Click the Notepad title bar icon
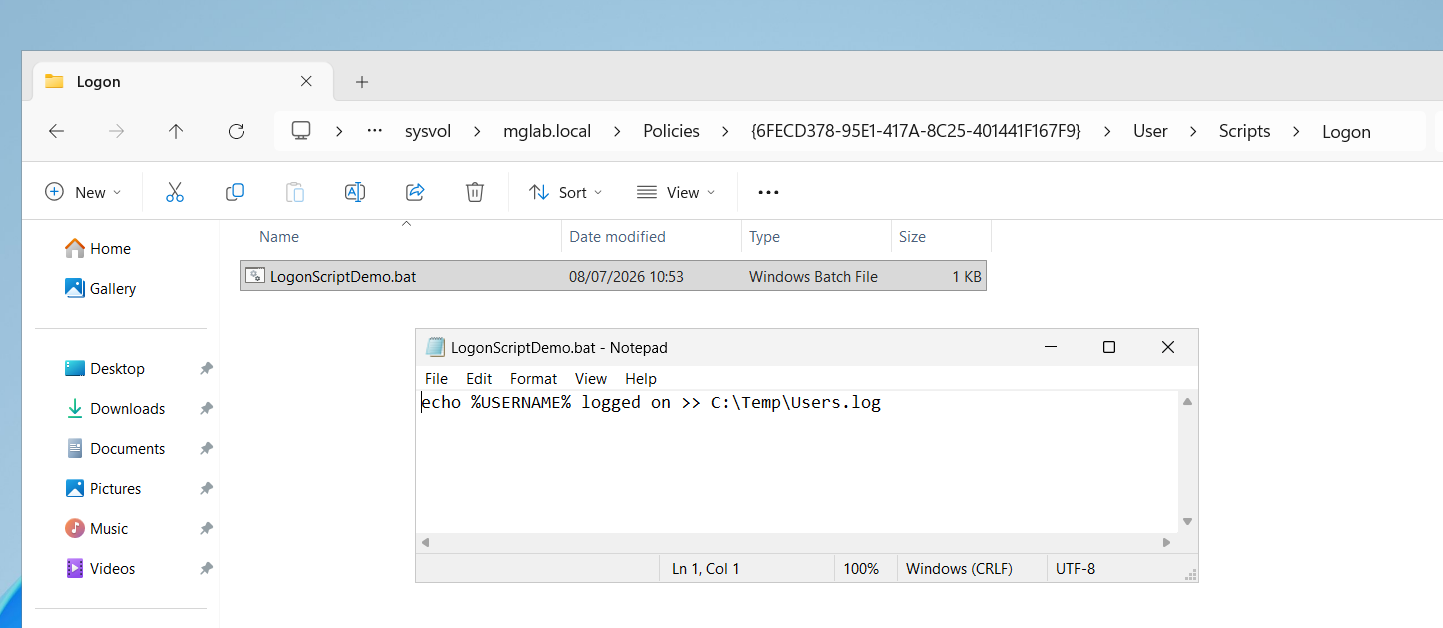This screenshot has width=1443, height=628. click(x=435, y=347)
